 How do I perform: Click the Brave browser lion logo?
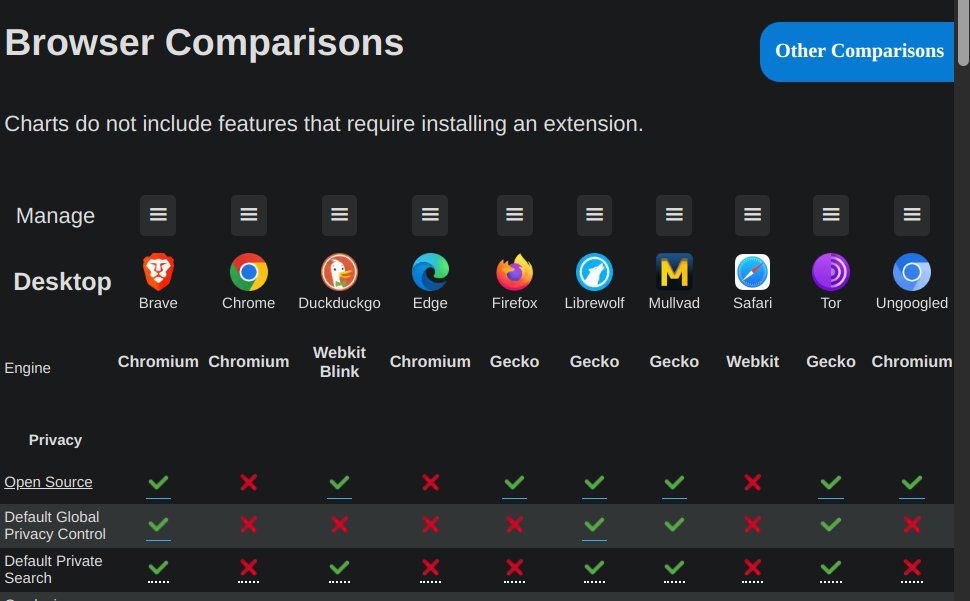click(158, 271)
